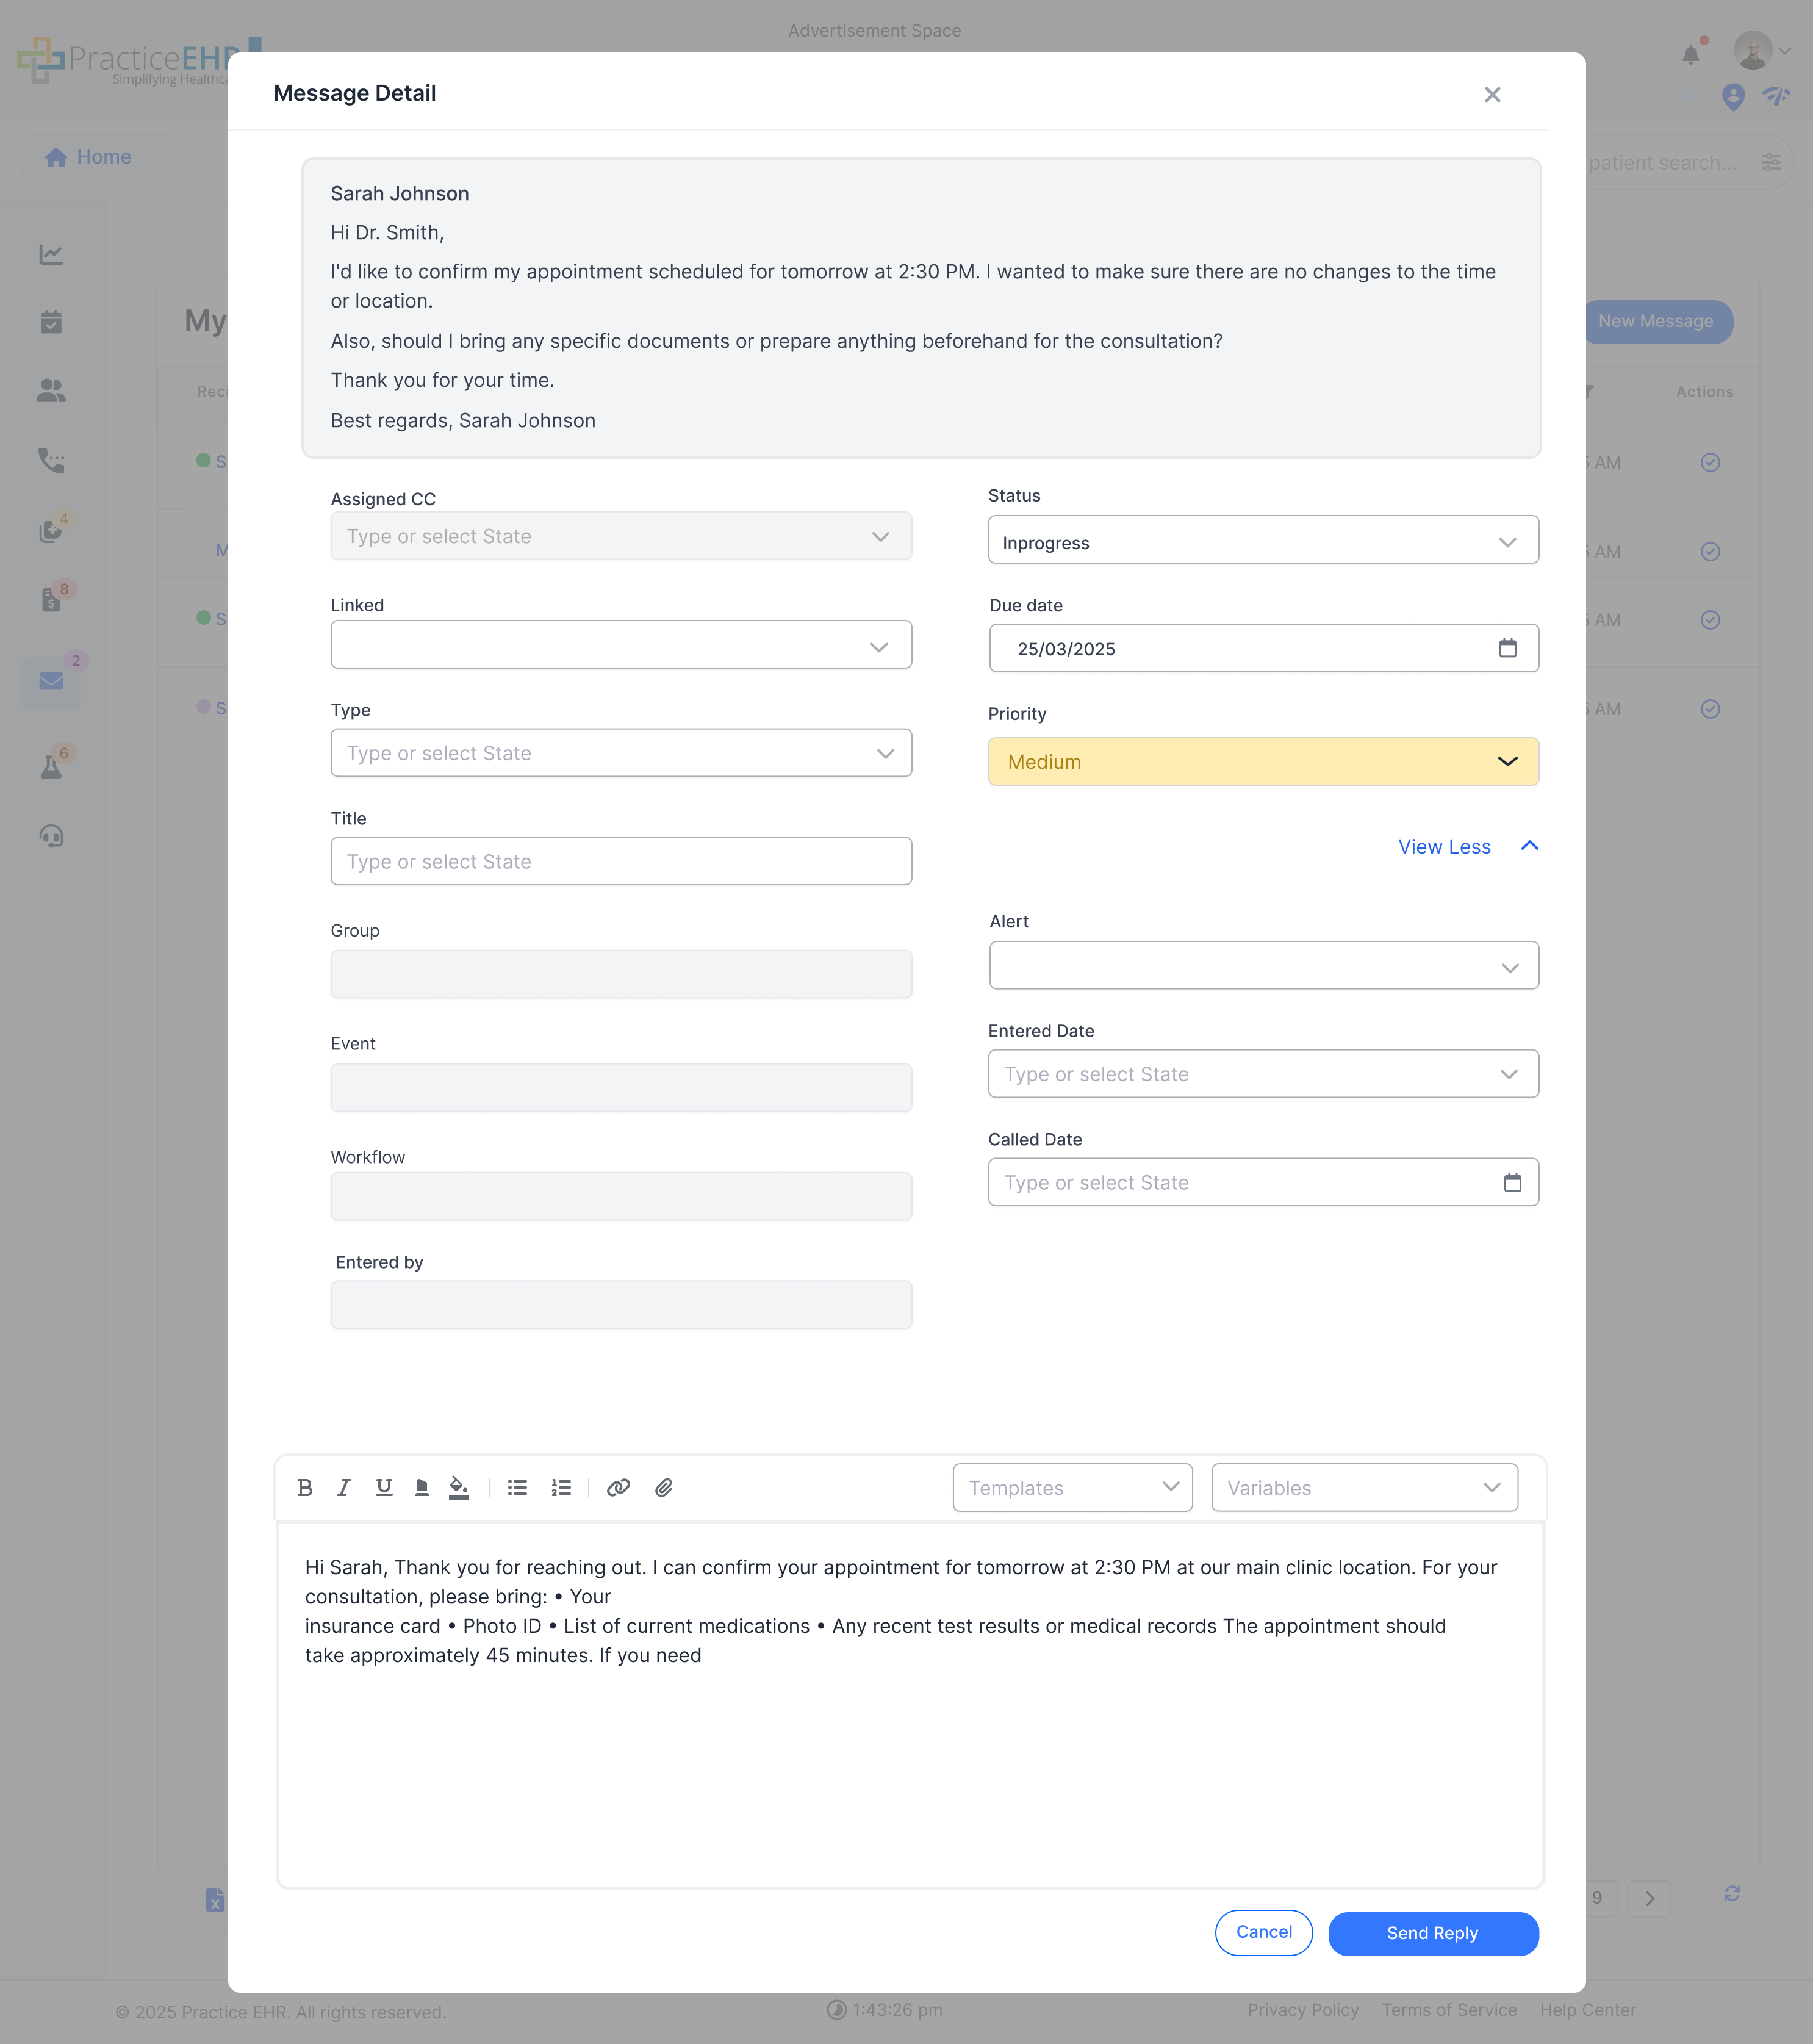Image resolution: width=1813 pixels, height=2044 pixels.
Task: Apply italic formatting to reply text
Action: click(x=344, y=1487)
